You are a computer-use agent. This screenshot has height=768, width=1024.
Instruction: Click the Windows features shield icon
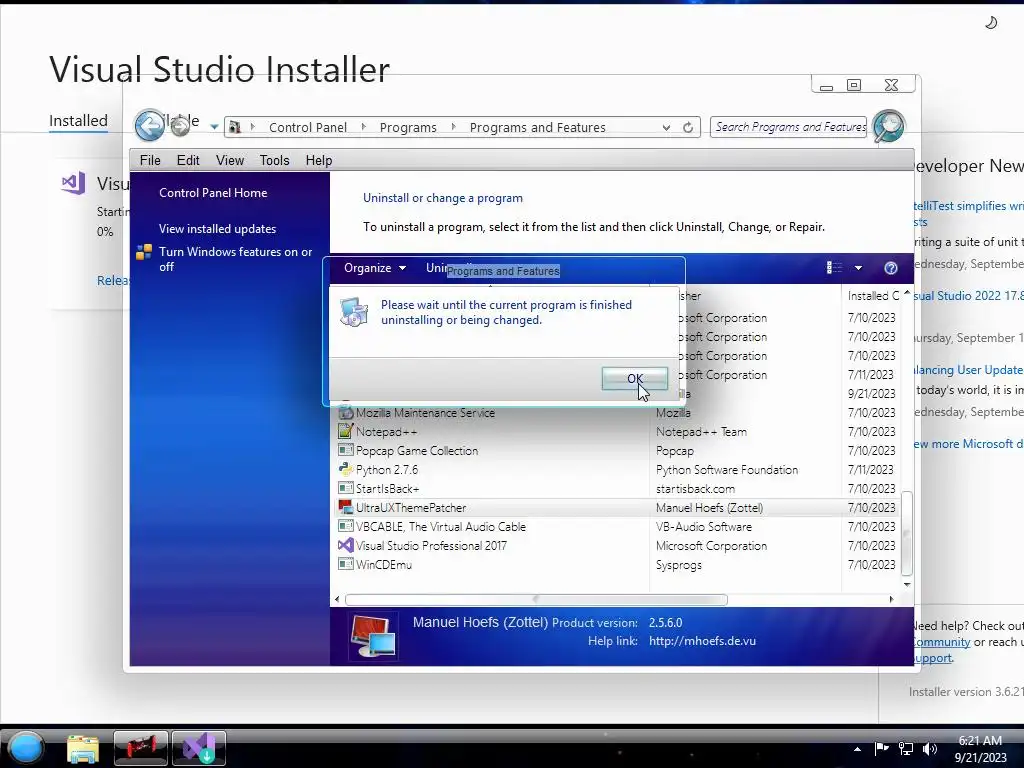(x=144, y=252)
